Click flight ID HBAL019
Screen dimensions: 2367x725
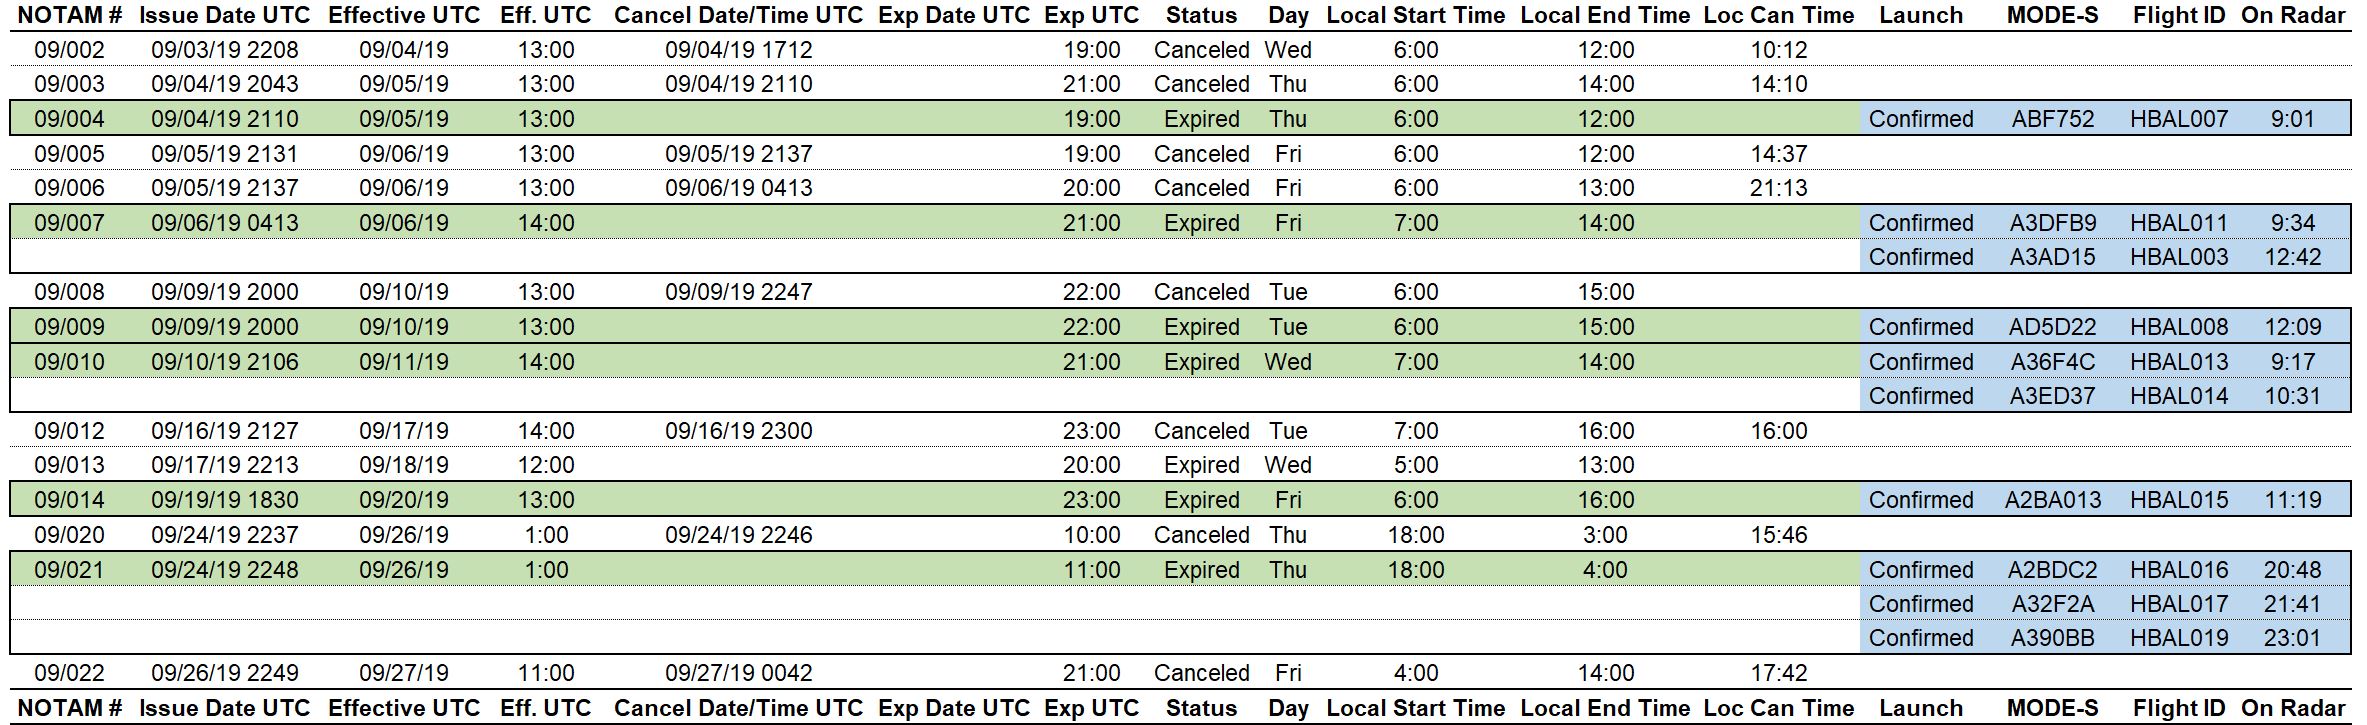point(2178,638)
